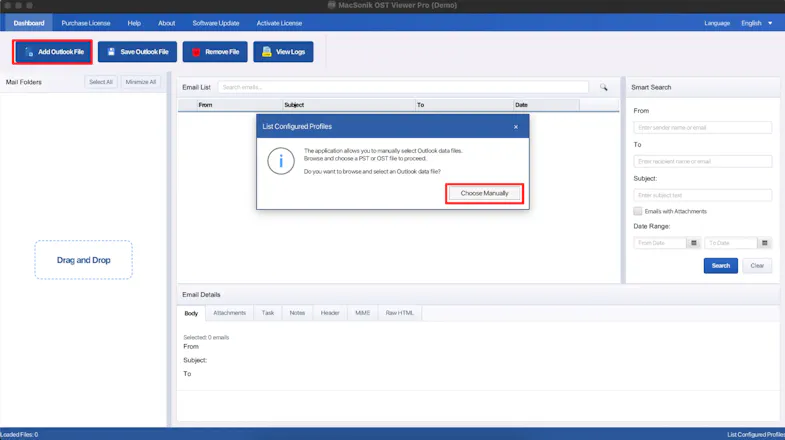This screenshot has width=785, height=440.
Task: Open the Purchase License menu
Action: [x=86, y=23]
